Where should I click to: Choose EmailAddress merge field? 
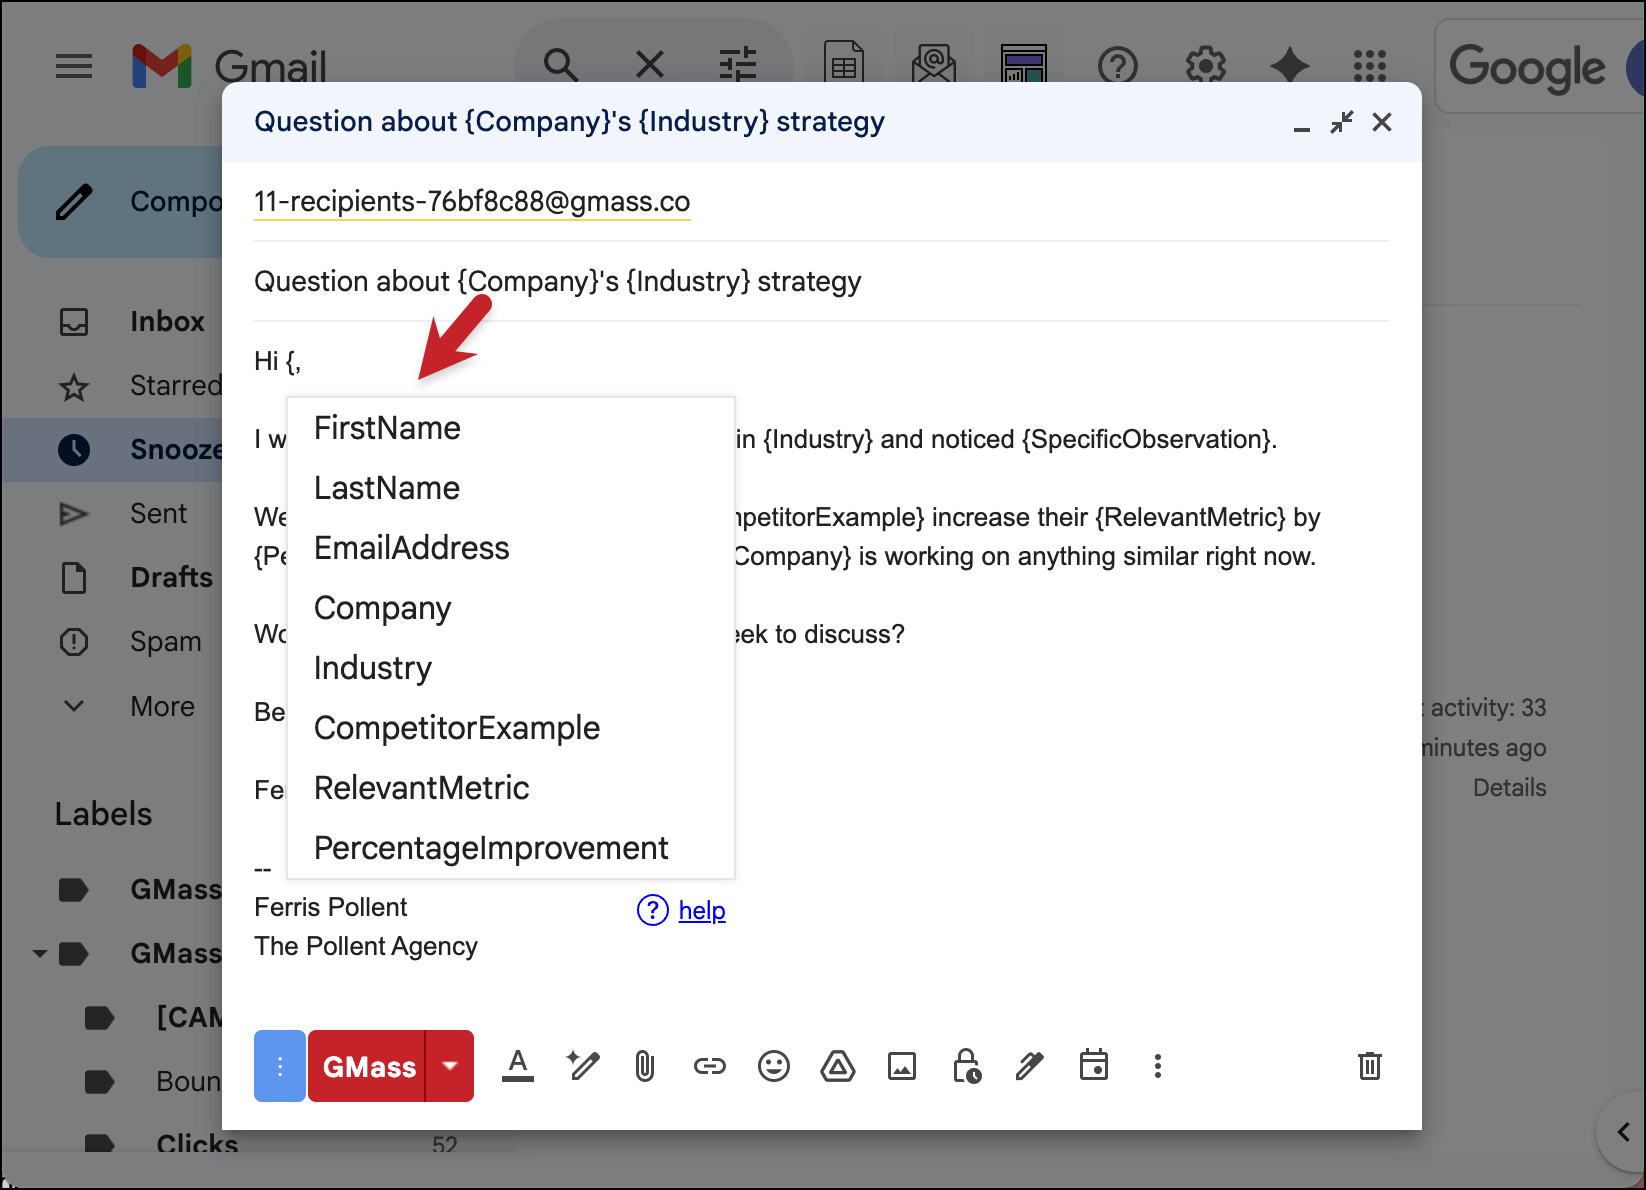point(511,548)
